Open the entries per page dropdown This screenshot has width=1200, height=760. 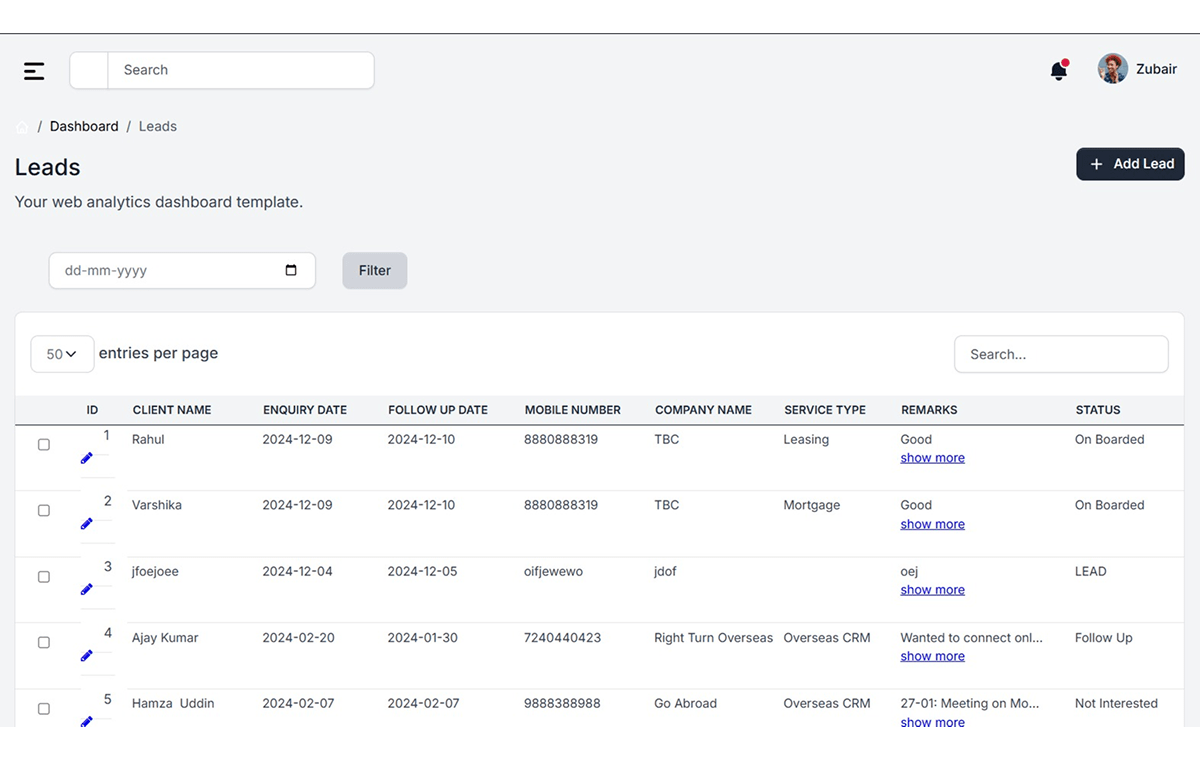pyautogui.click(x=62, y=354)
